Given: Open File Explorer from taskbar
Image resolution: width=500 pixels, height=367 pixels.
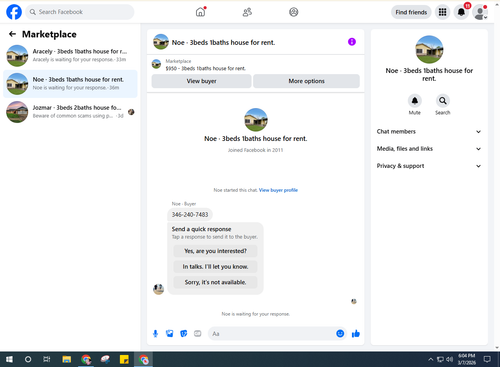Looking at the screenshot, I should pos(67,359).
